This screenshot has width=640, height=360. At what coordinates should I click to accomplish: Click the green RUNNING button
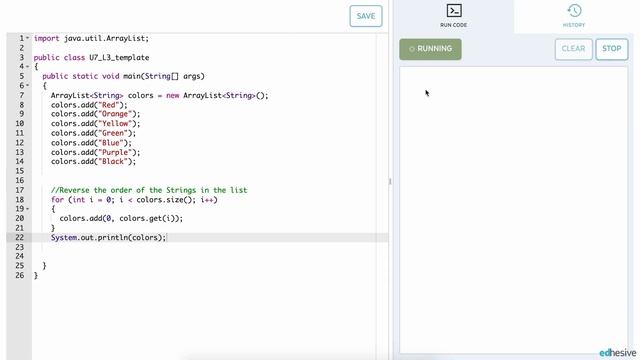[x=430, y=49]
